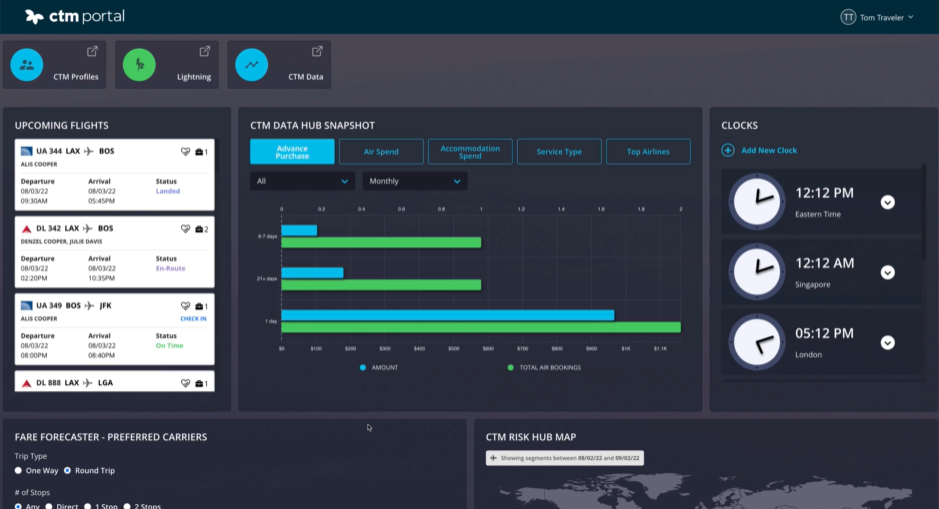Toggle the AMOUNT legend series
The image size is (939, 509).
click(x=379, y=368)
